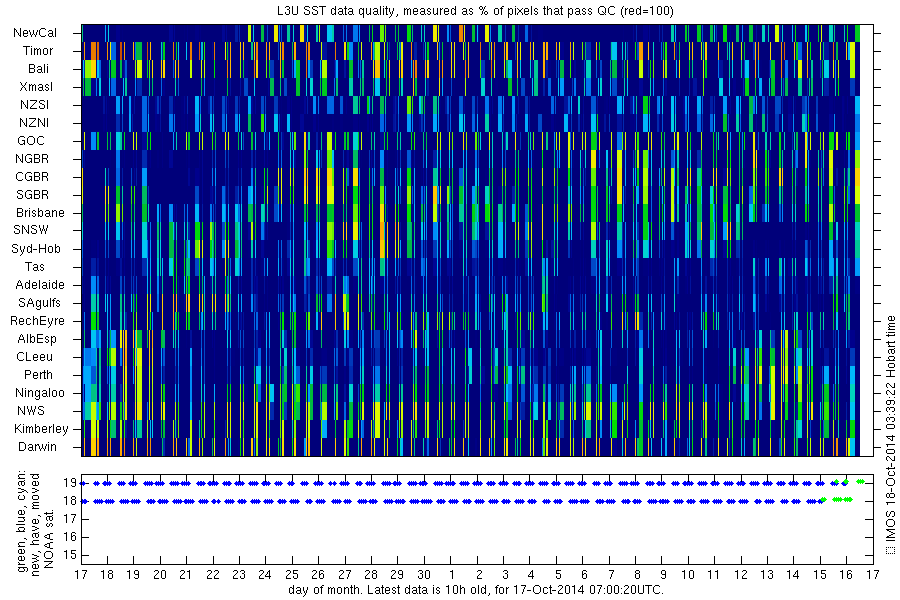Click day-of-month tick label 14

[793, 575]
